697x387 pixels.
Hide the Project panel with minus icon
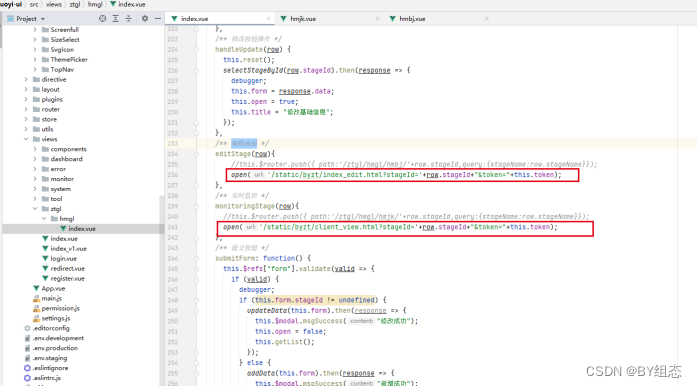158,19
